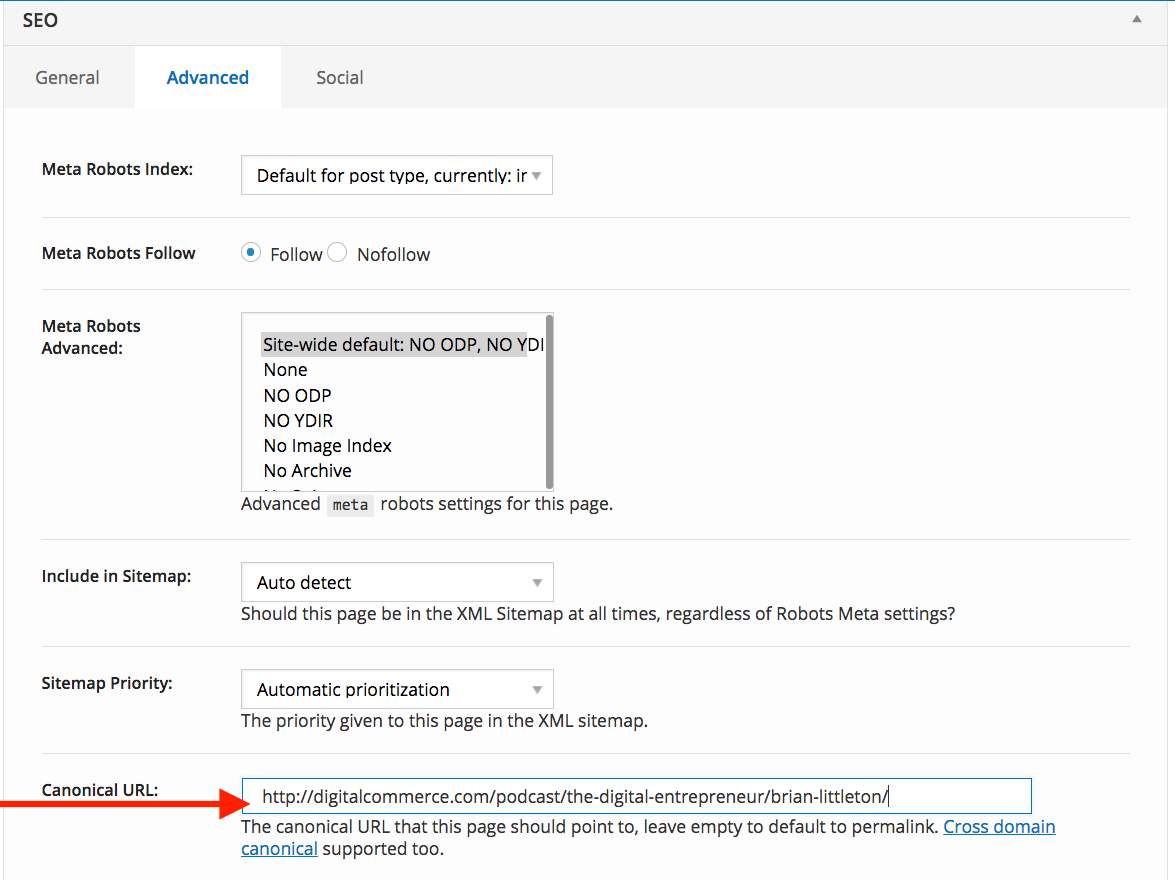Click the Canonical URL field label

(100, 790)
